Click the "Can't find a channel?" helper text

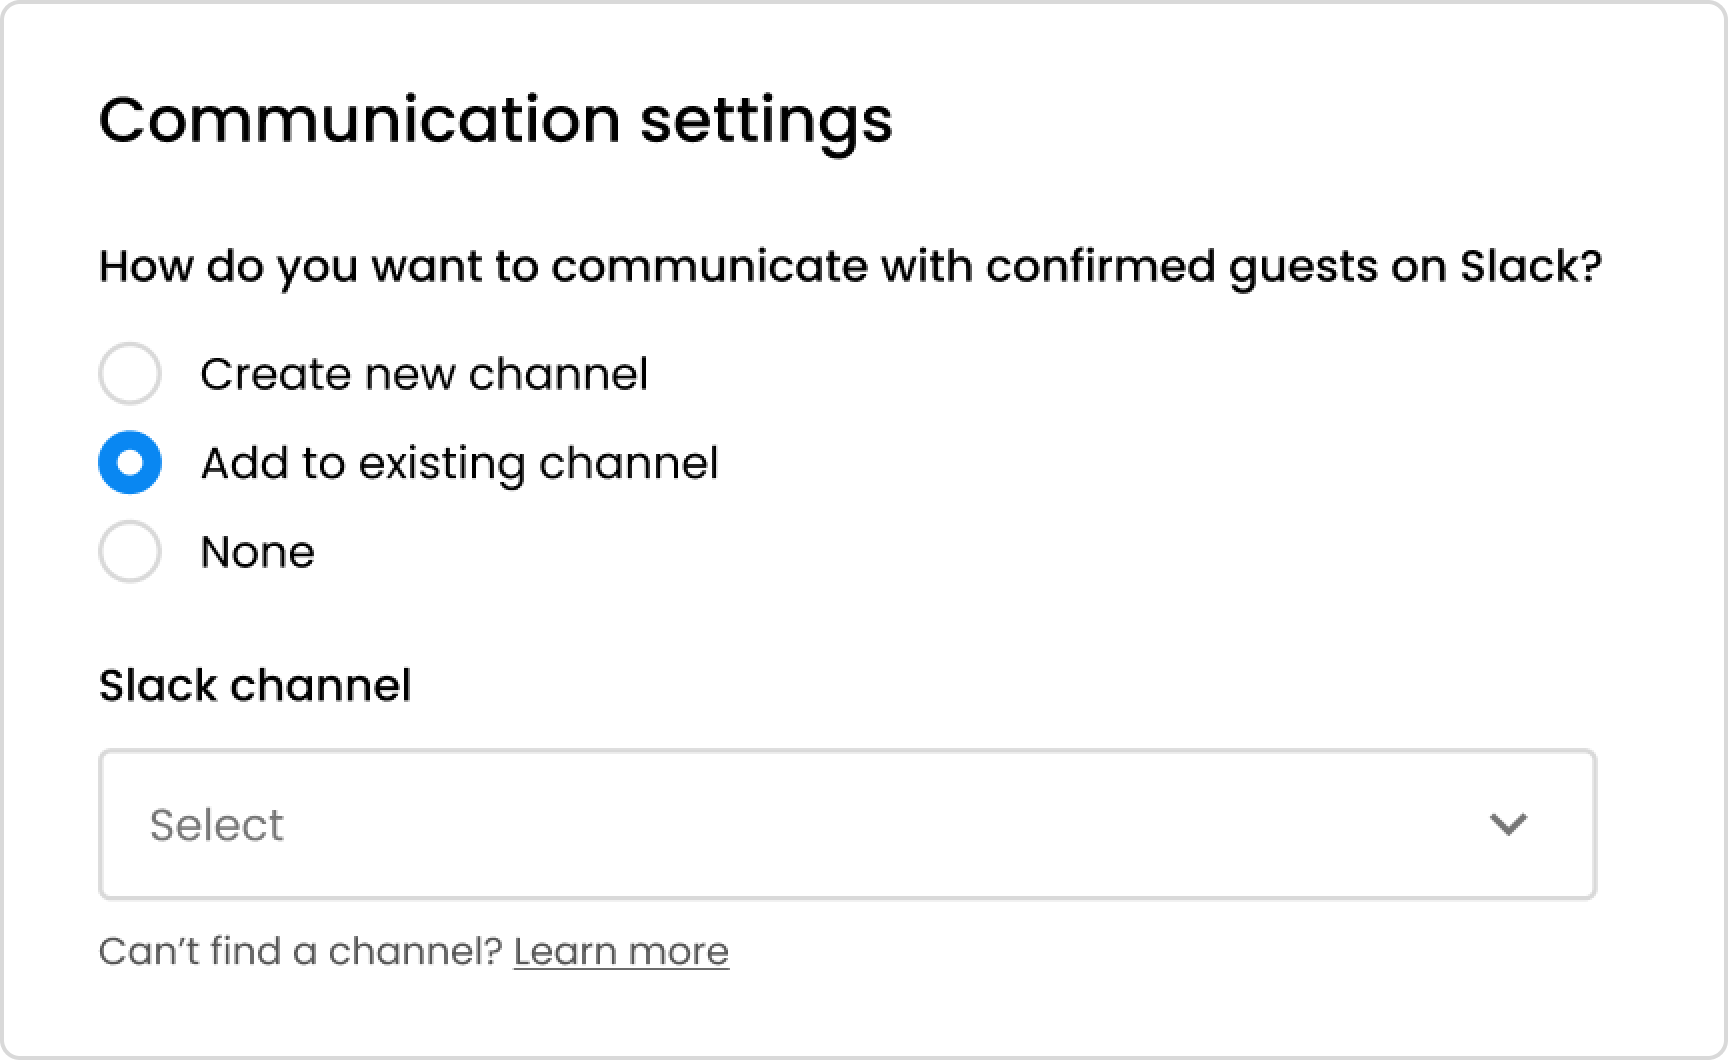(300, 950)
